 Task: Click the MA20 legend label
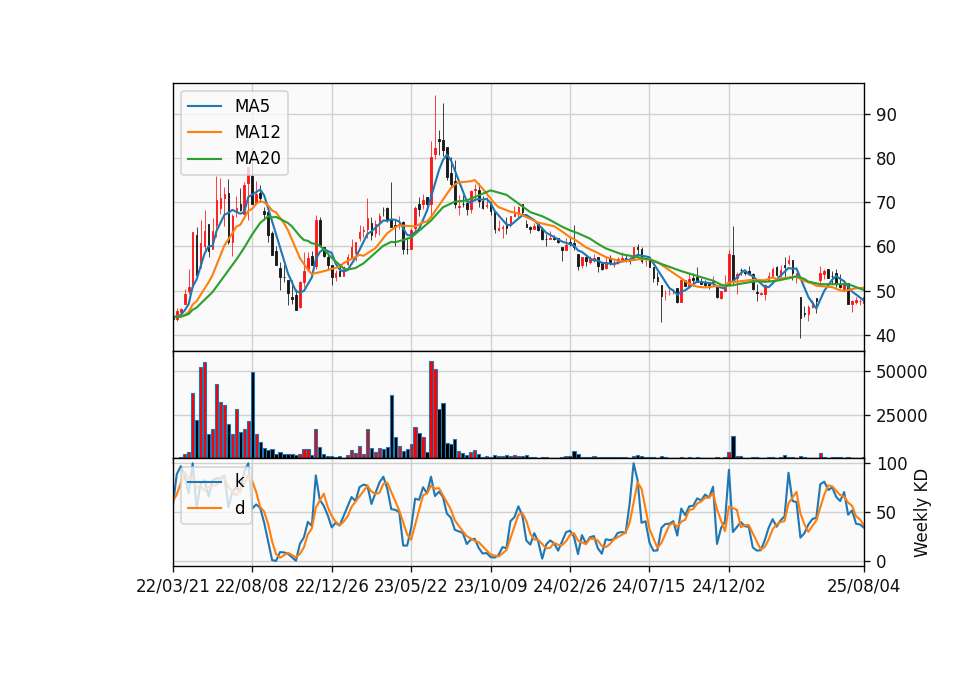(x=257, y=159)
